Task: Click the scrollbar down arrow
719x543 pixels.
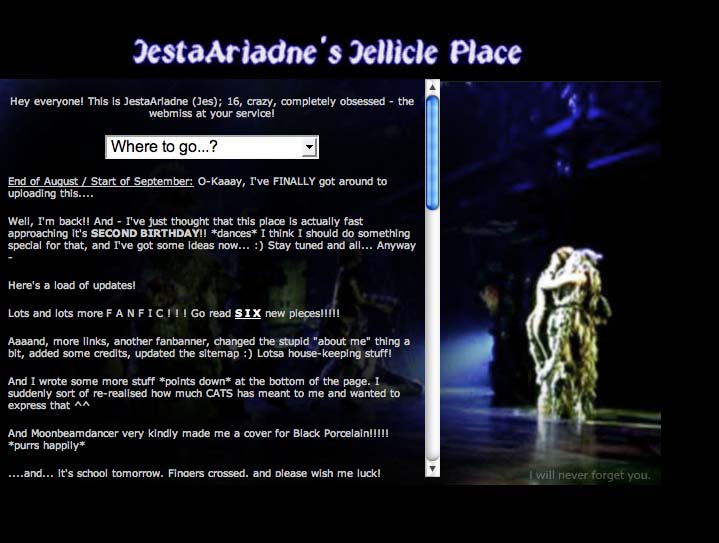Action: [x=432, y=469]
